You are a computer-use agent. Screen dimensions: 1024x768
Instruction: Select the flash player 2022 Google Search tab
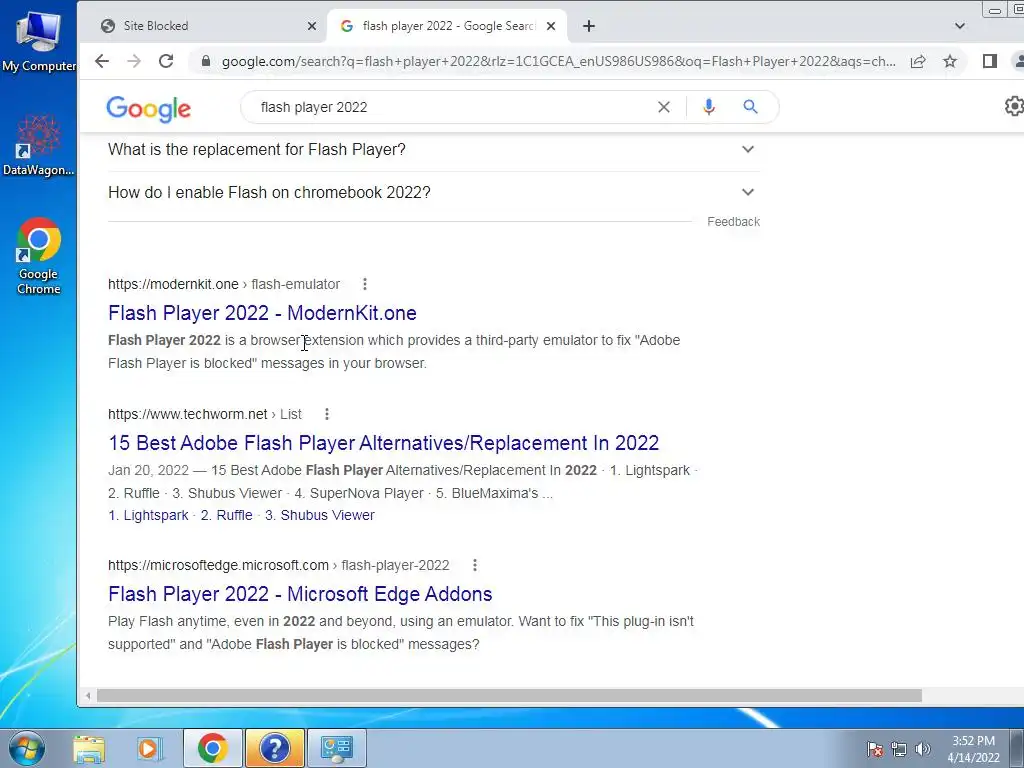click(x=447, y=26)
